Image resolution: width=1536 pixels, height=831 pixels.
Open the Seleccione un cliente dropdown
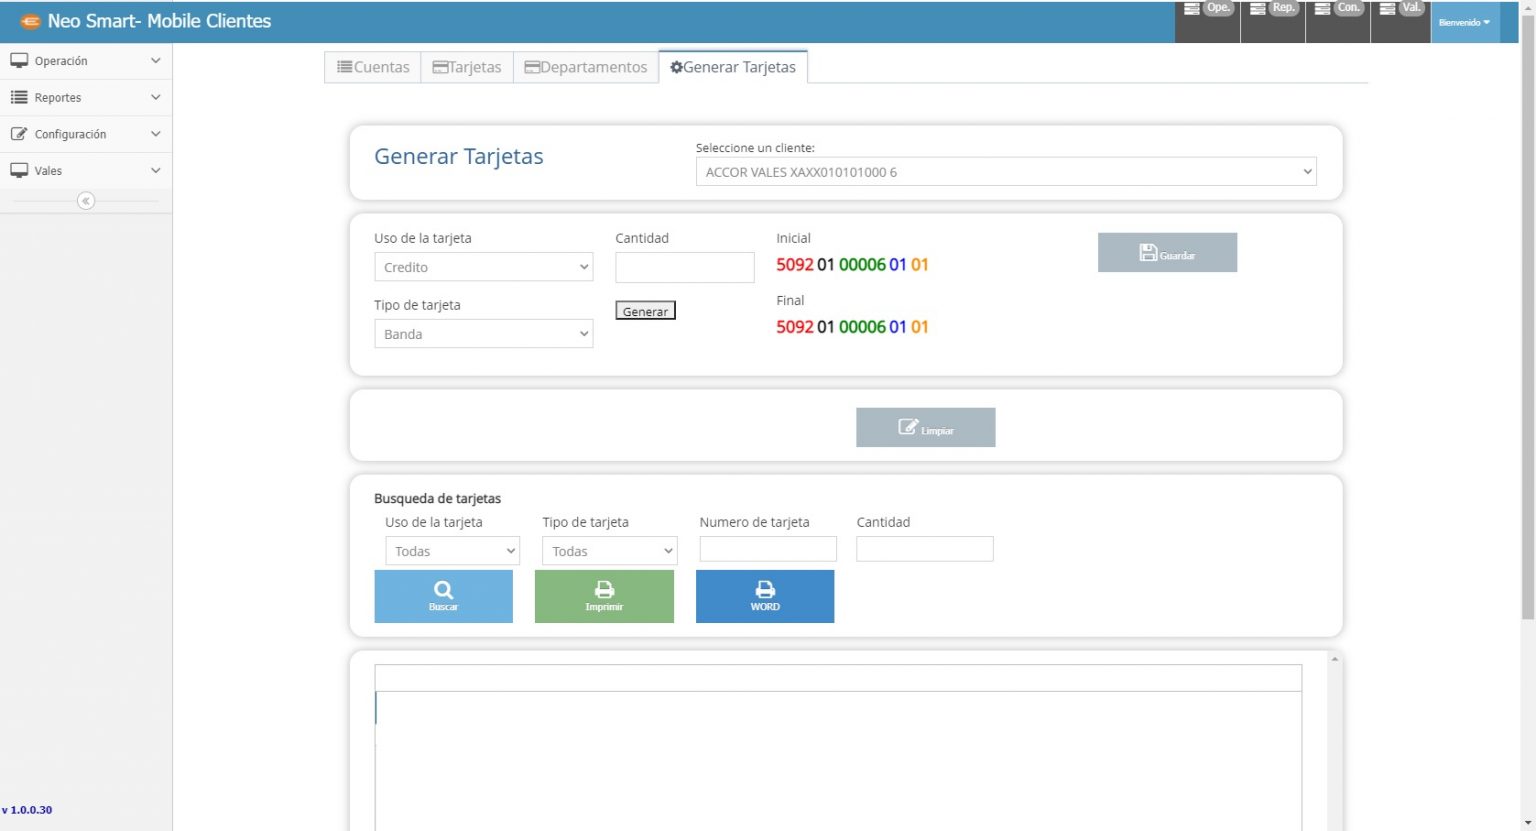(1005, 171)
